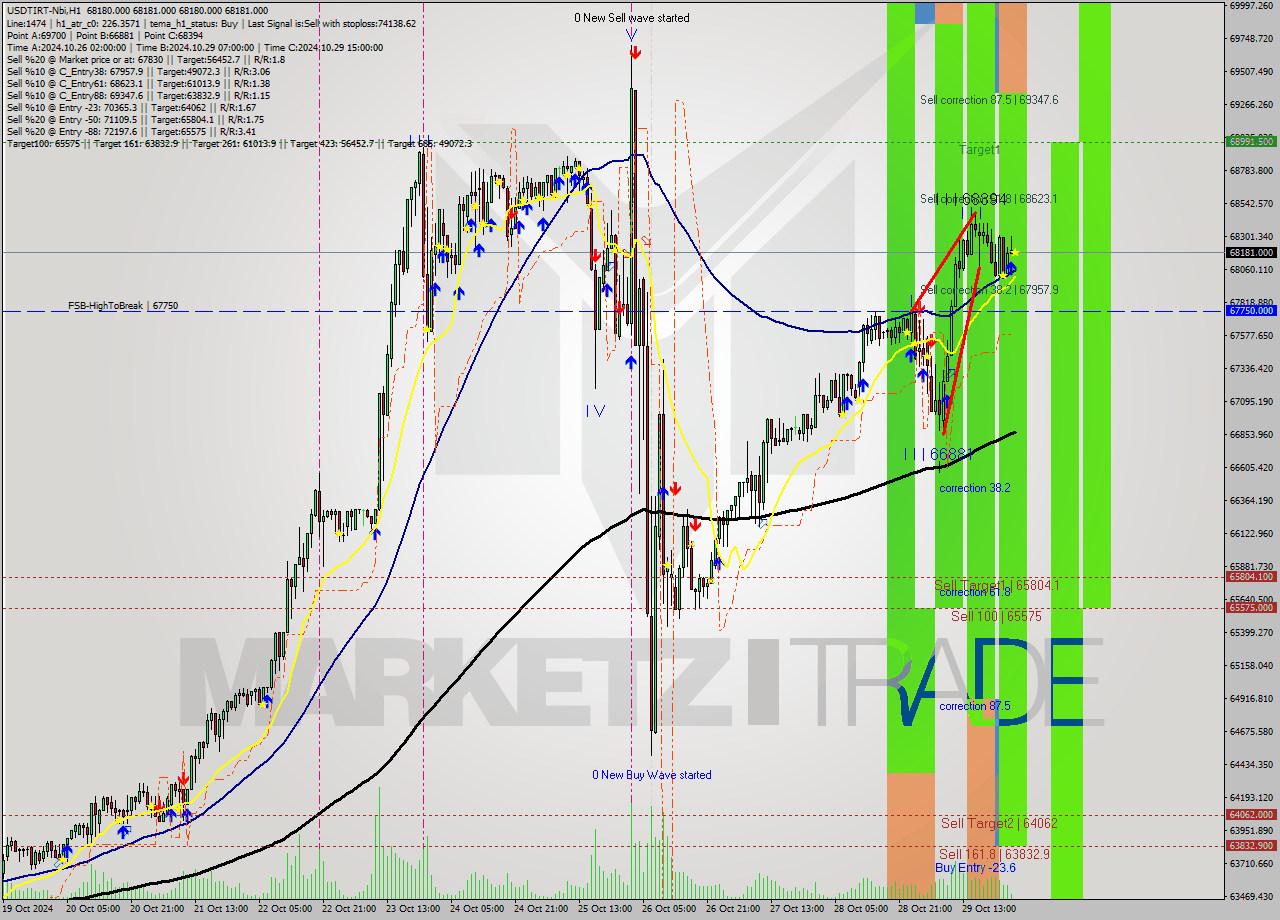Image resolution: width=1280 pixels, height=920 pixels.
Task: Click the 64916.810 price axis value
Action: click(1251, 699)
